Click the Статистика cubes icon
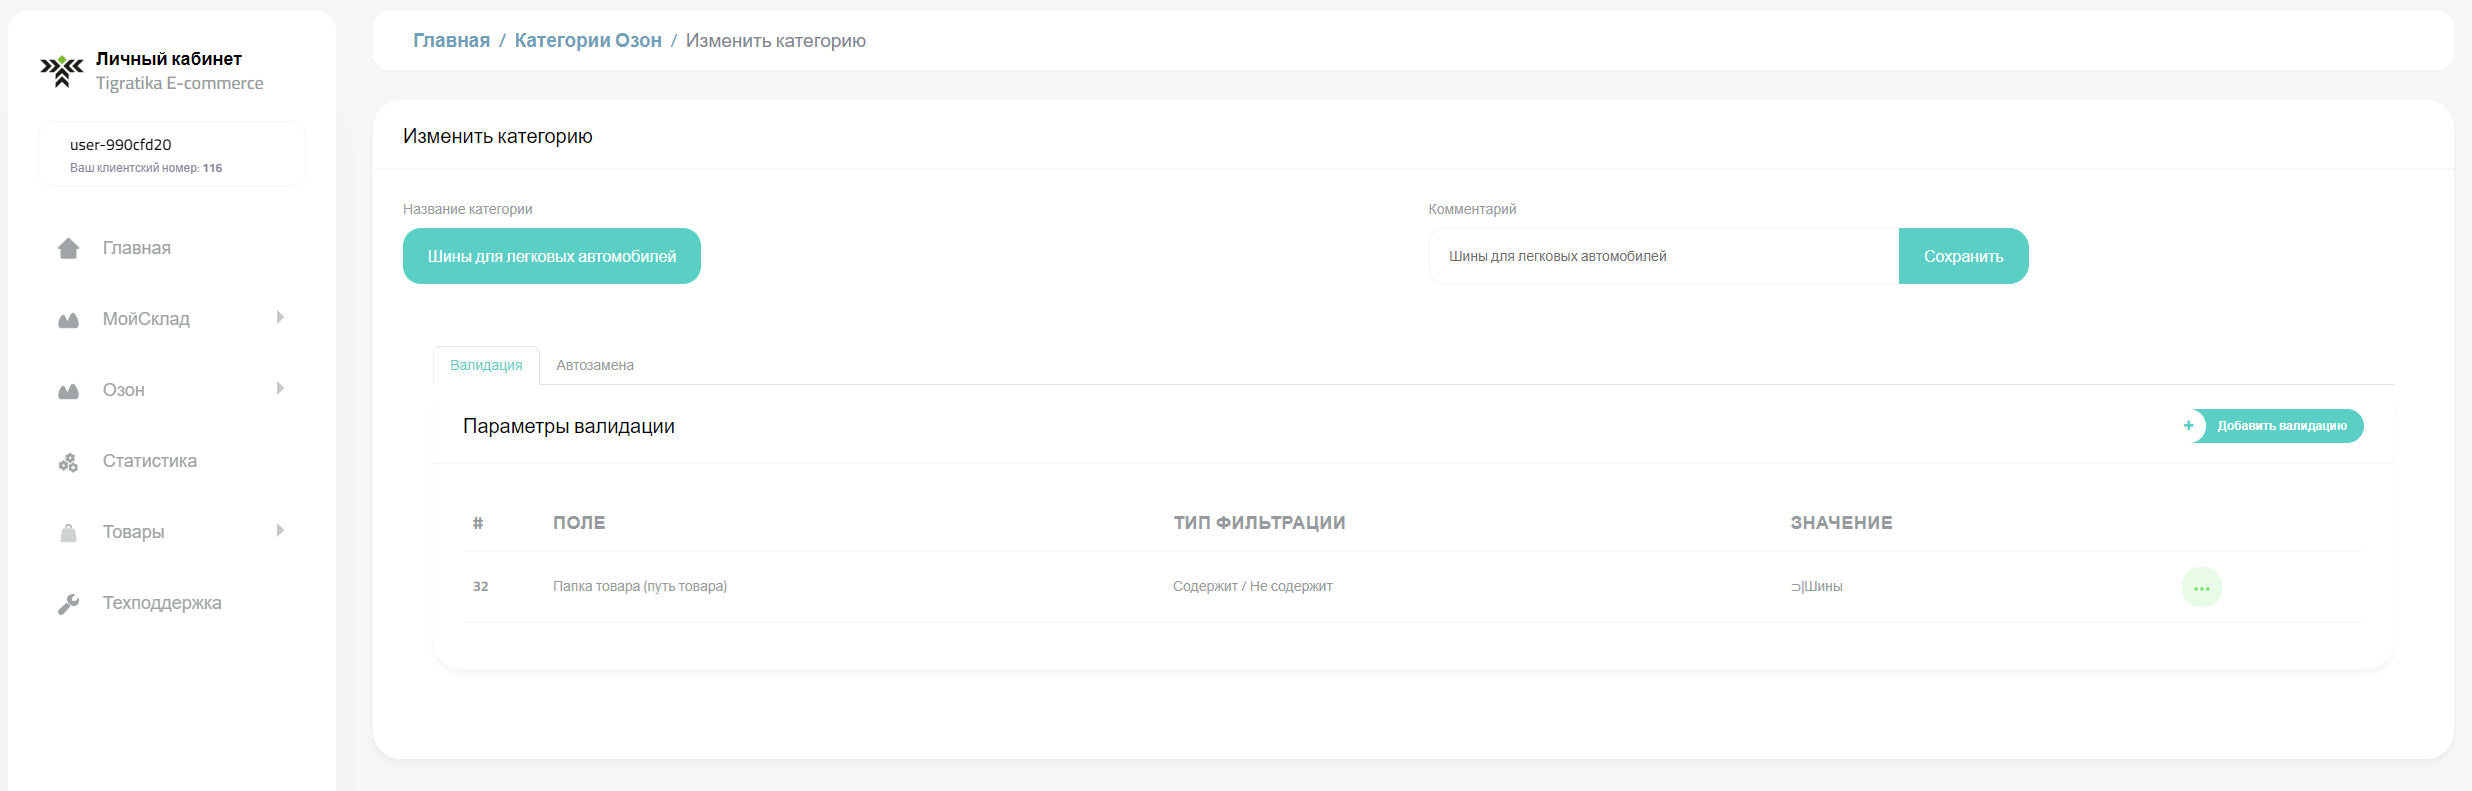This screenshot has width=2472, height=791. pyautogui.click(x=68, y=462)
